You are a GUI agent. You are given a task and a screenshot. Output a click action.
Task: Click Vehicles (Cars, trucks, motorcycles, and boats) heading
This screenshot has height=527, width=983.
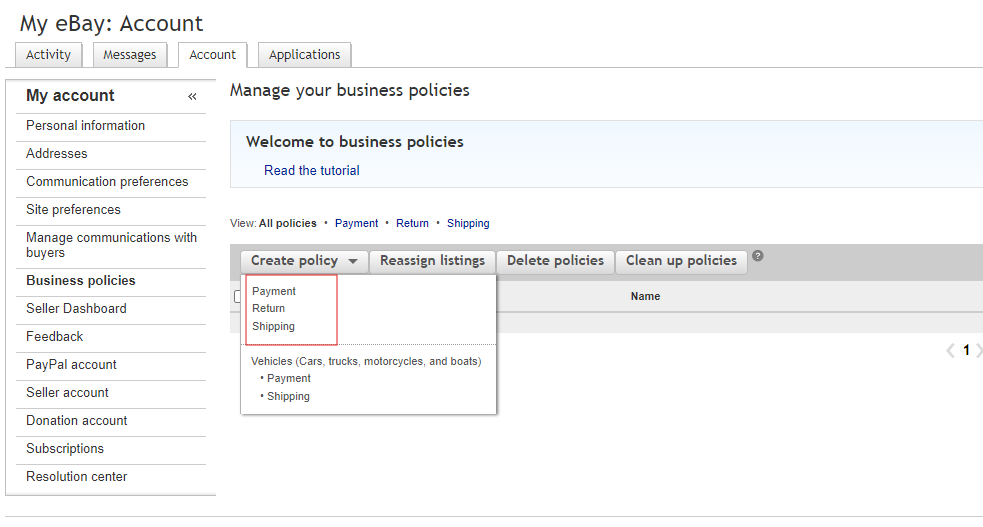coord(366,362)
